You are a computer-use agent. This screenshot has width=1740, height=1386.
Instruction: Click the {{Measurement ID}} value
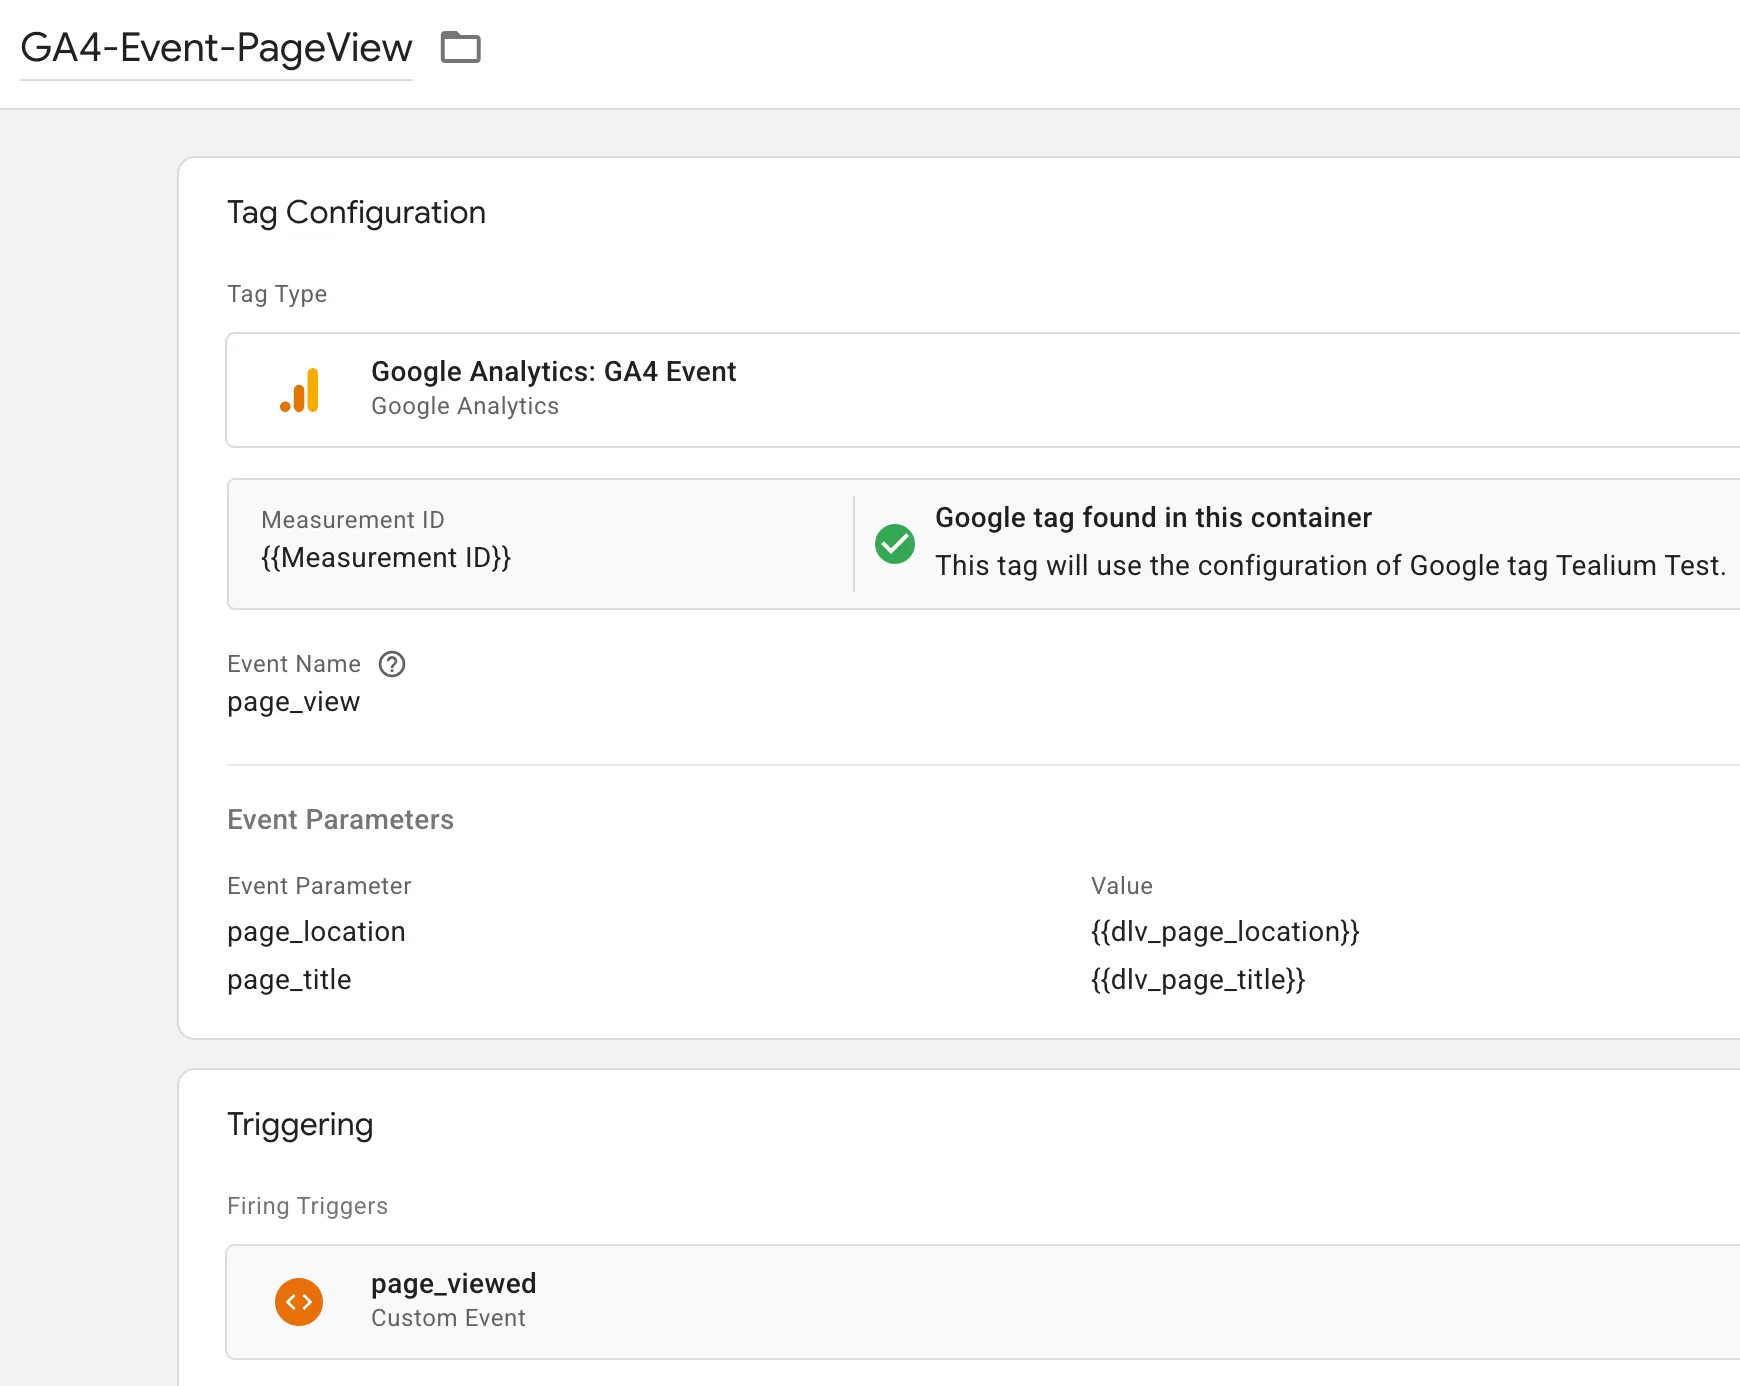(386, 557)
